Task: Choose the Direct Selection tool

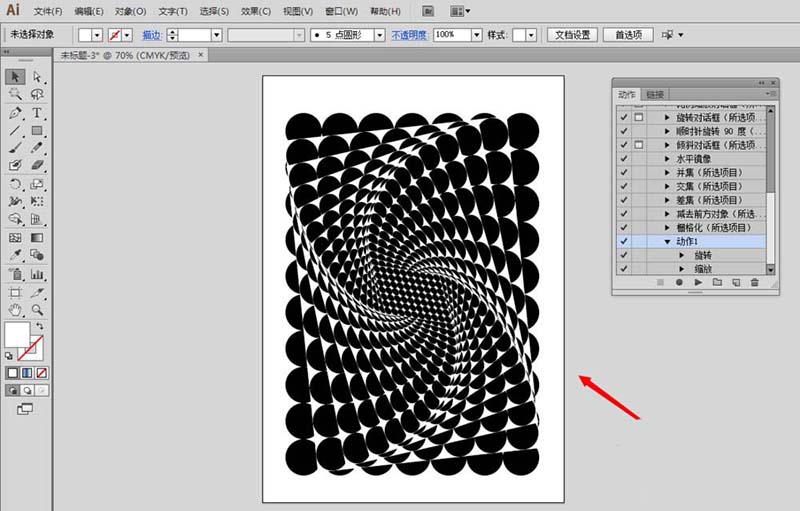Action: coord(37,76)
